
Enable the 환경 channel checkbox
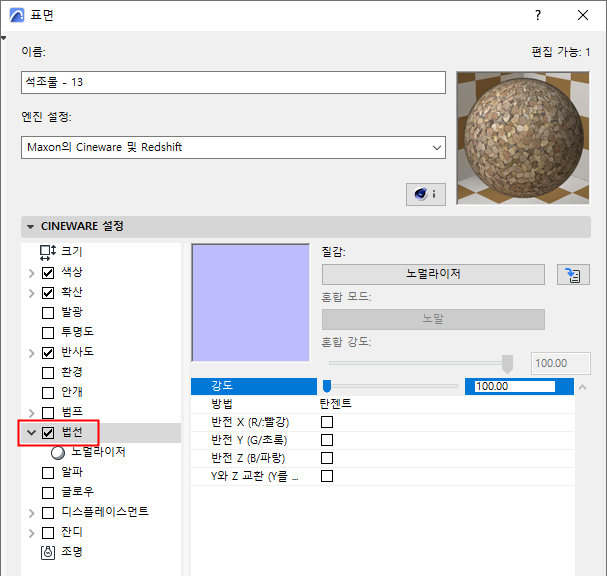(x=48, y=373)
